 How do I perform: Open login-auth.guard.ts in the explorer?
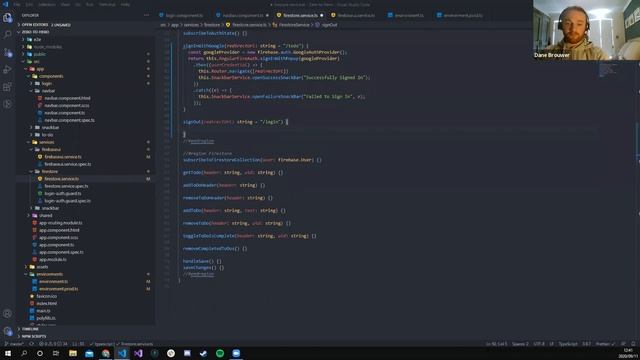point(62,193)
